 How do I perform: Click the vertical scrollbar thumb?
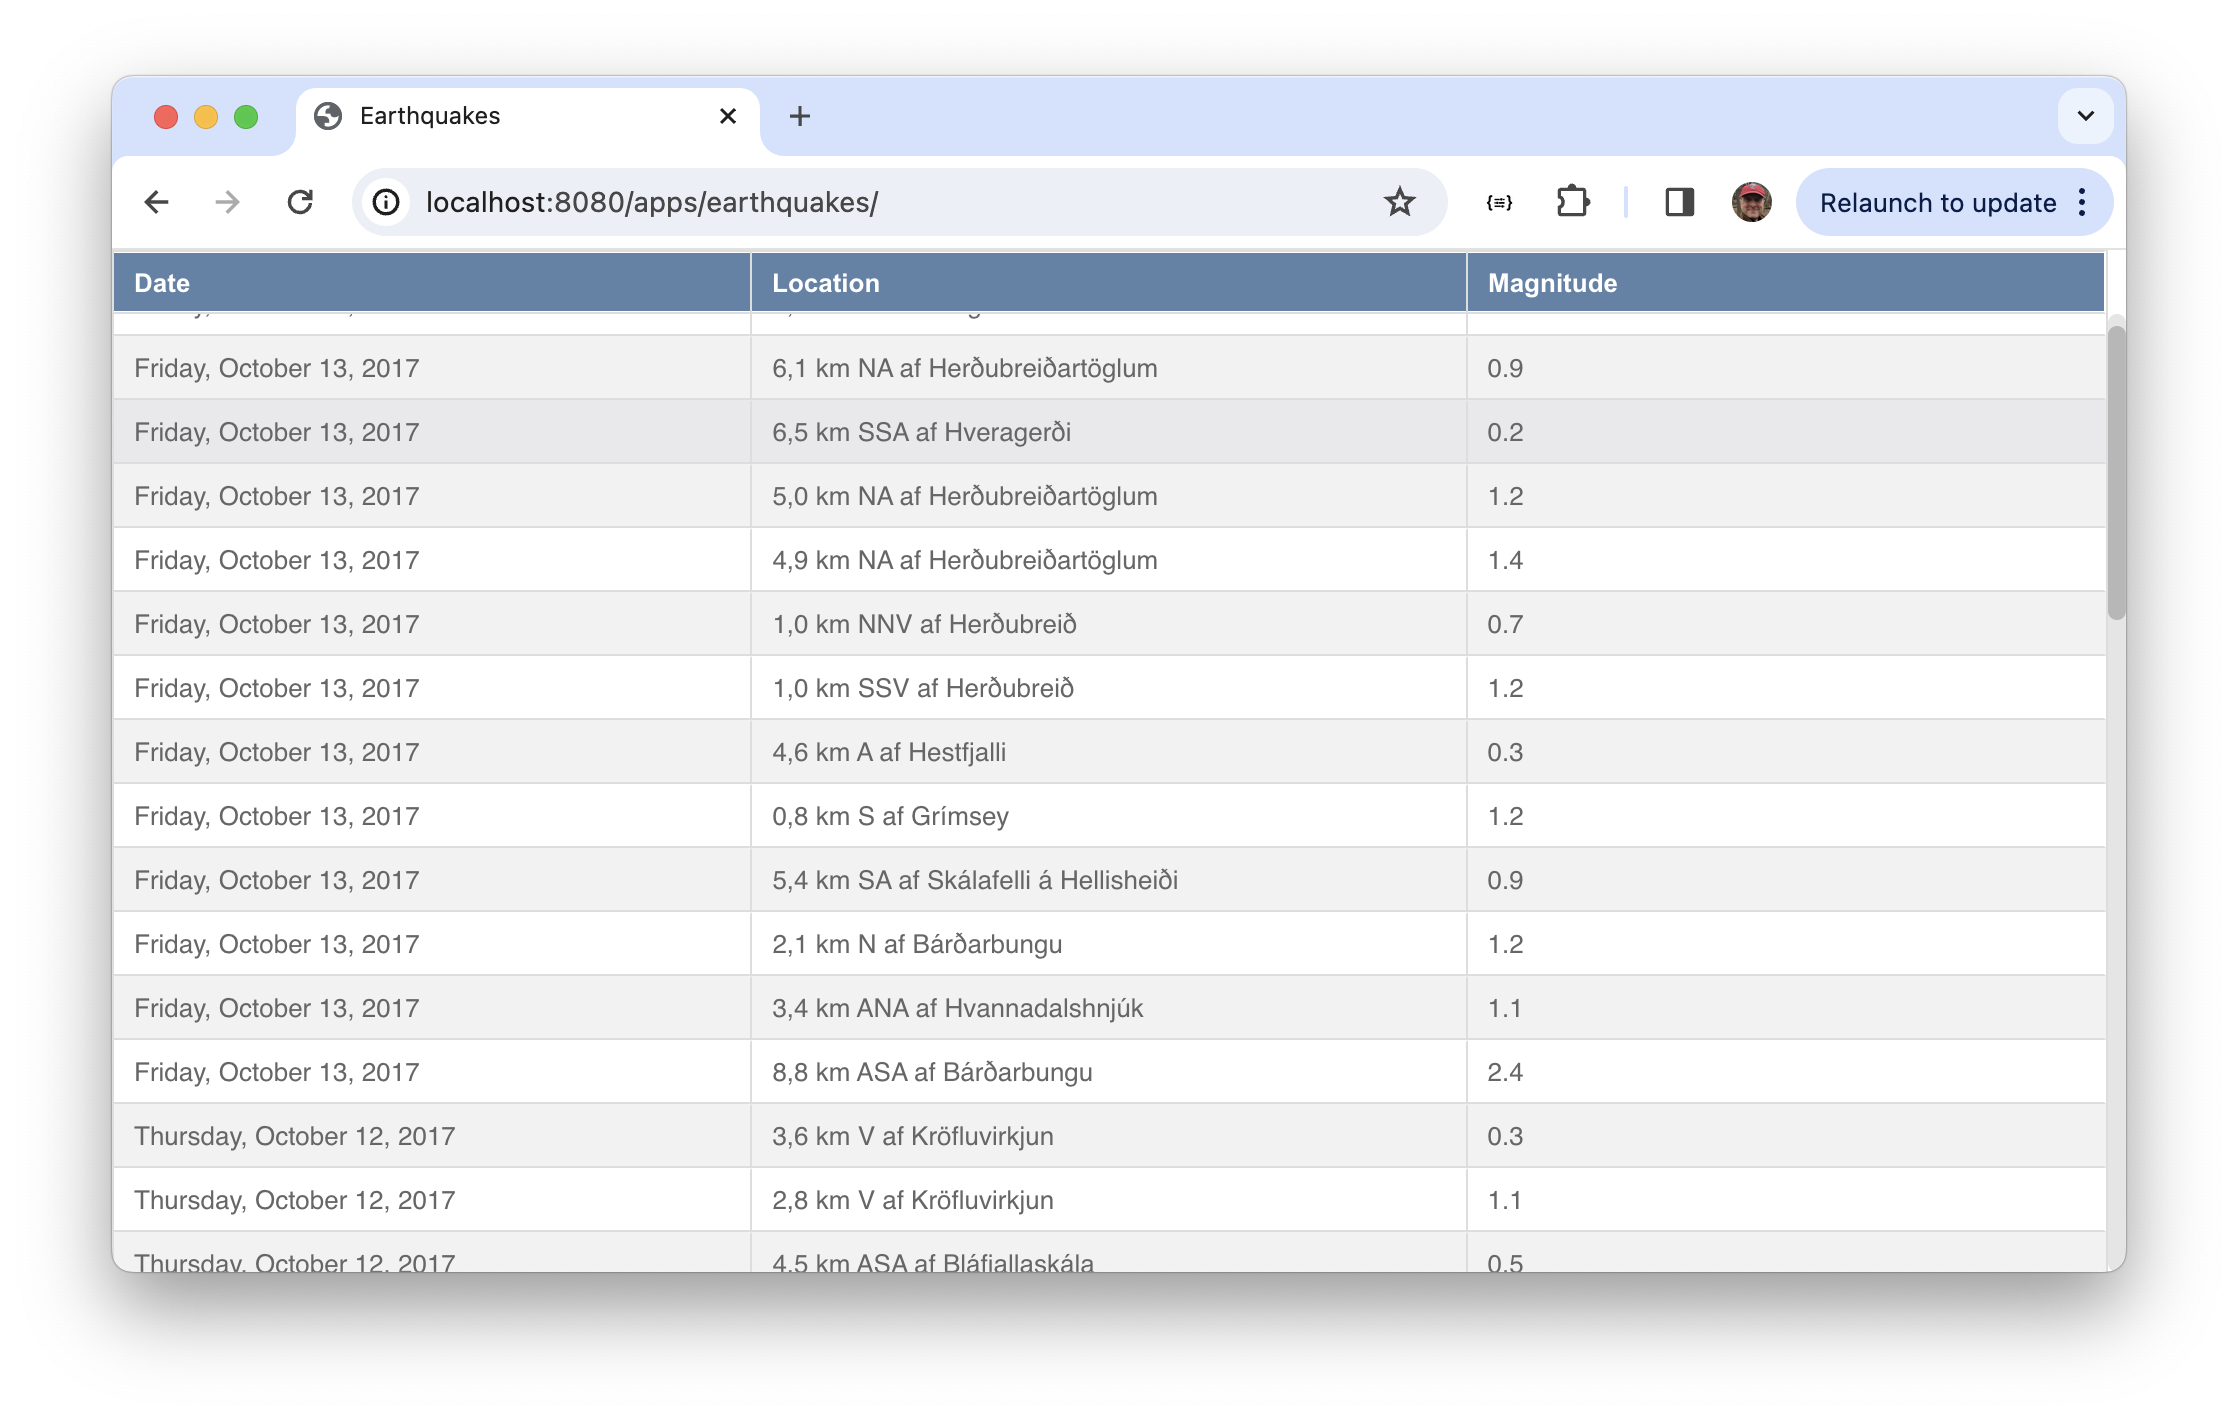2115,470
